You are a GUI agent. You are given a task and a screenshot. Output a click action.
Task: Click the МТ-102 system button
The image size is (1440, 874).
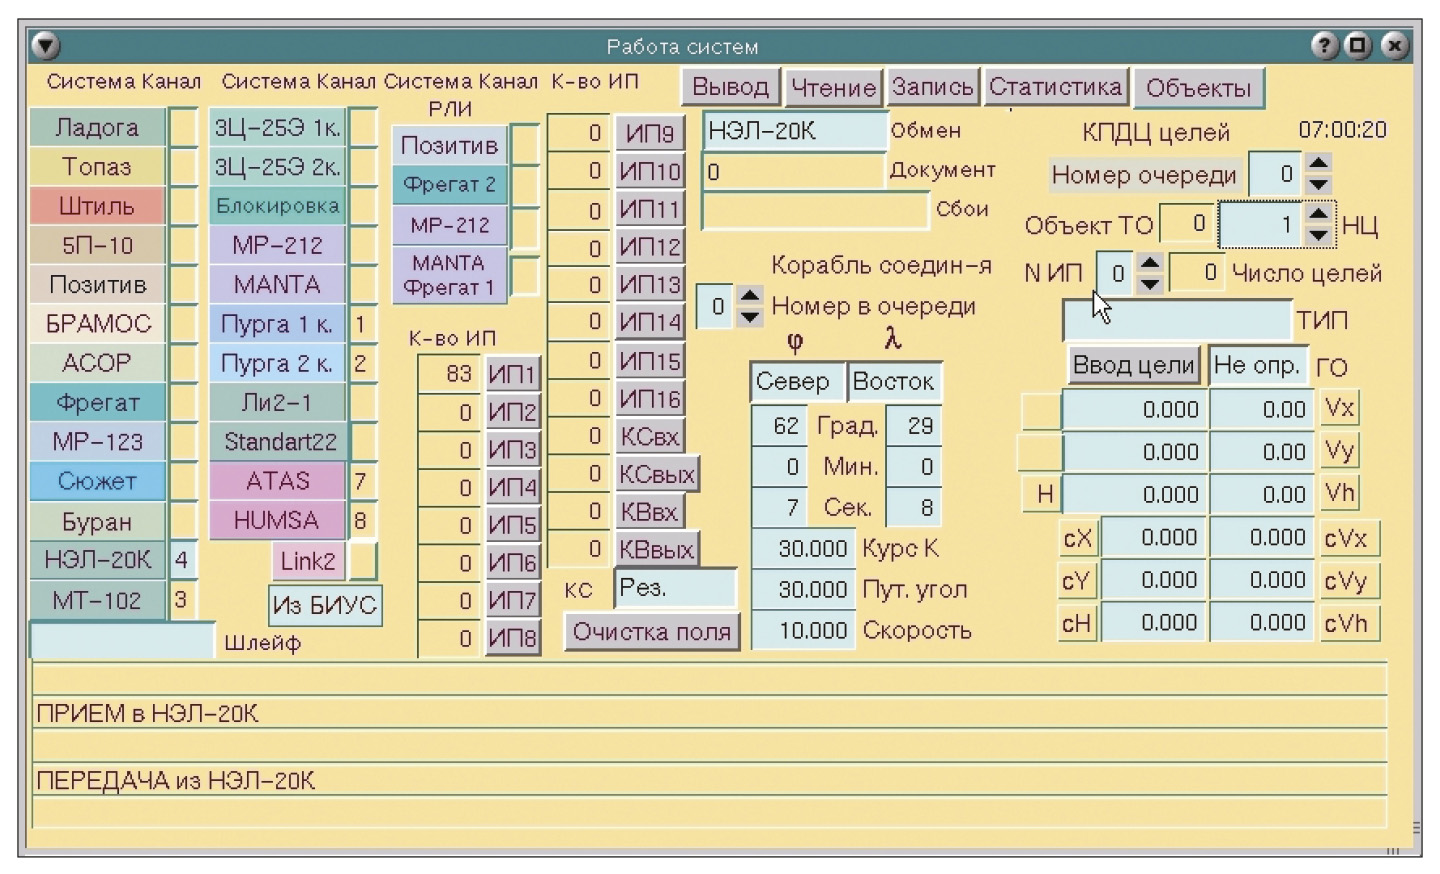pyautogui.click(x=97, y=601)
